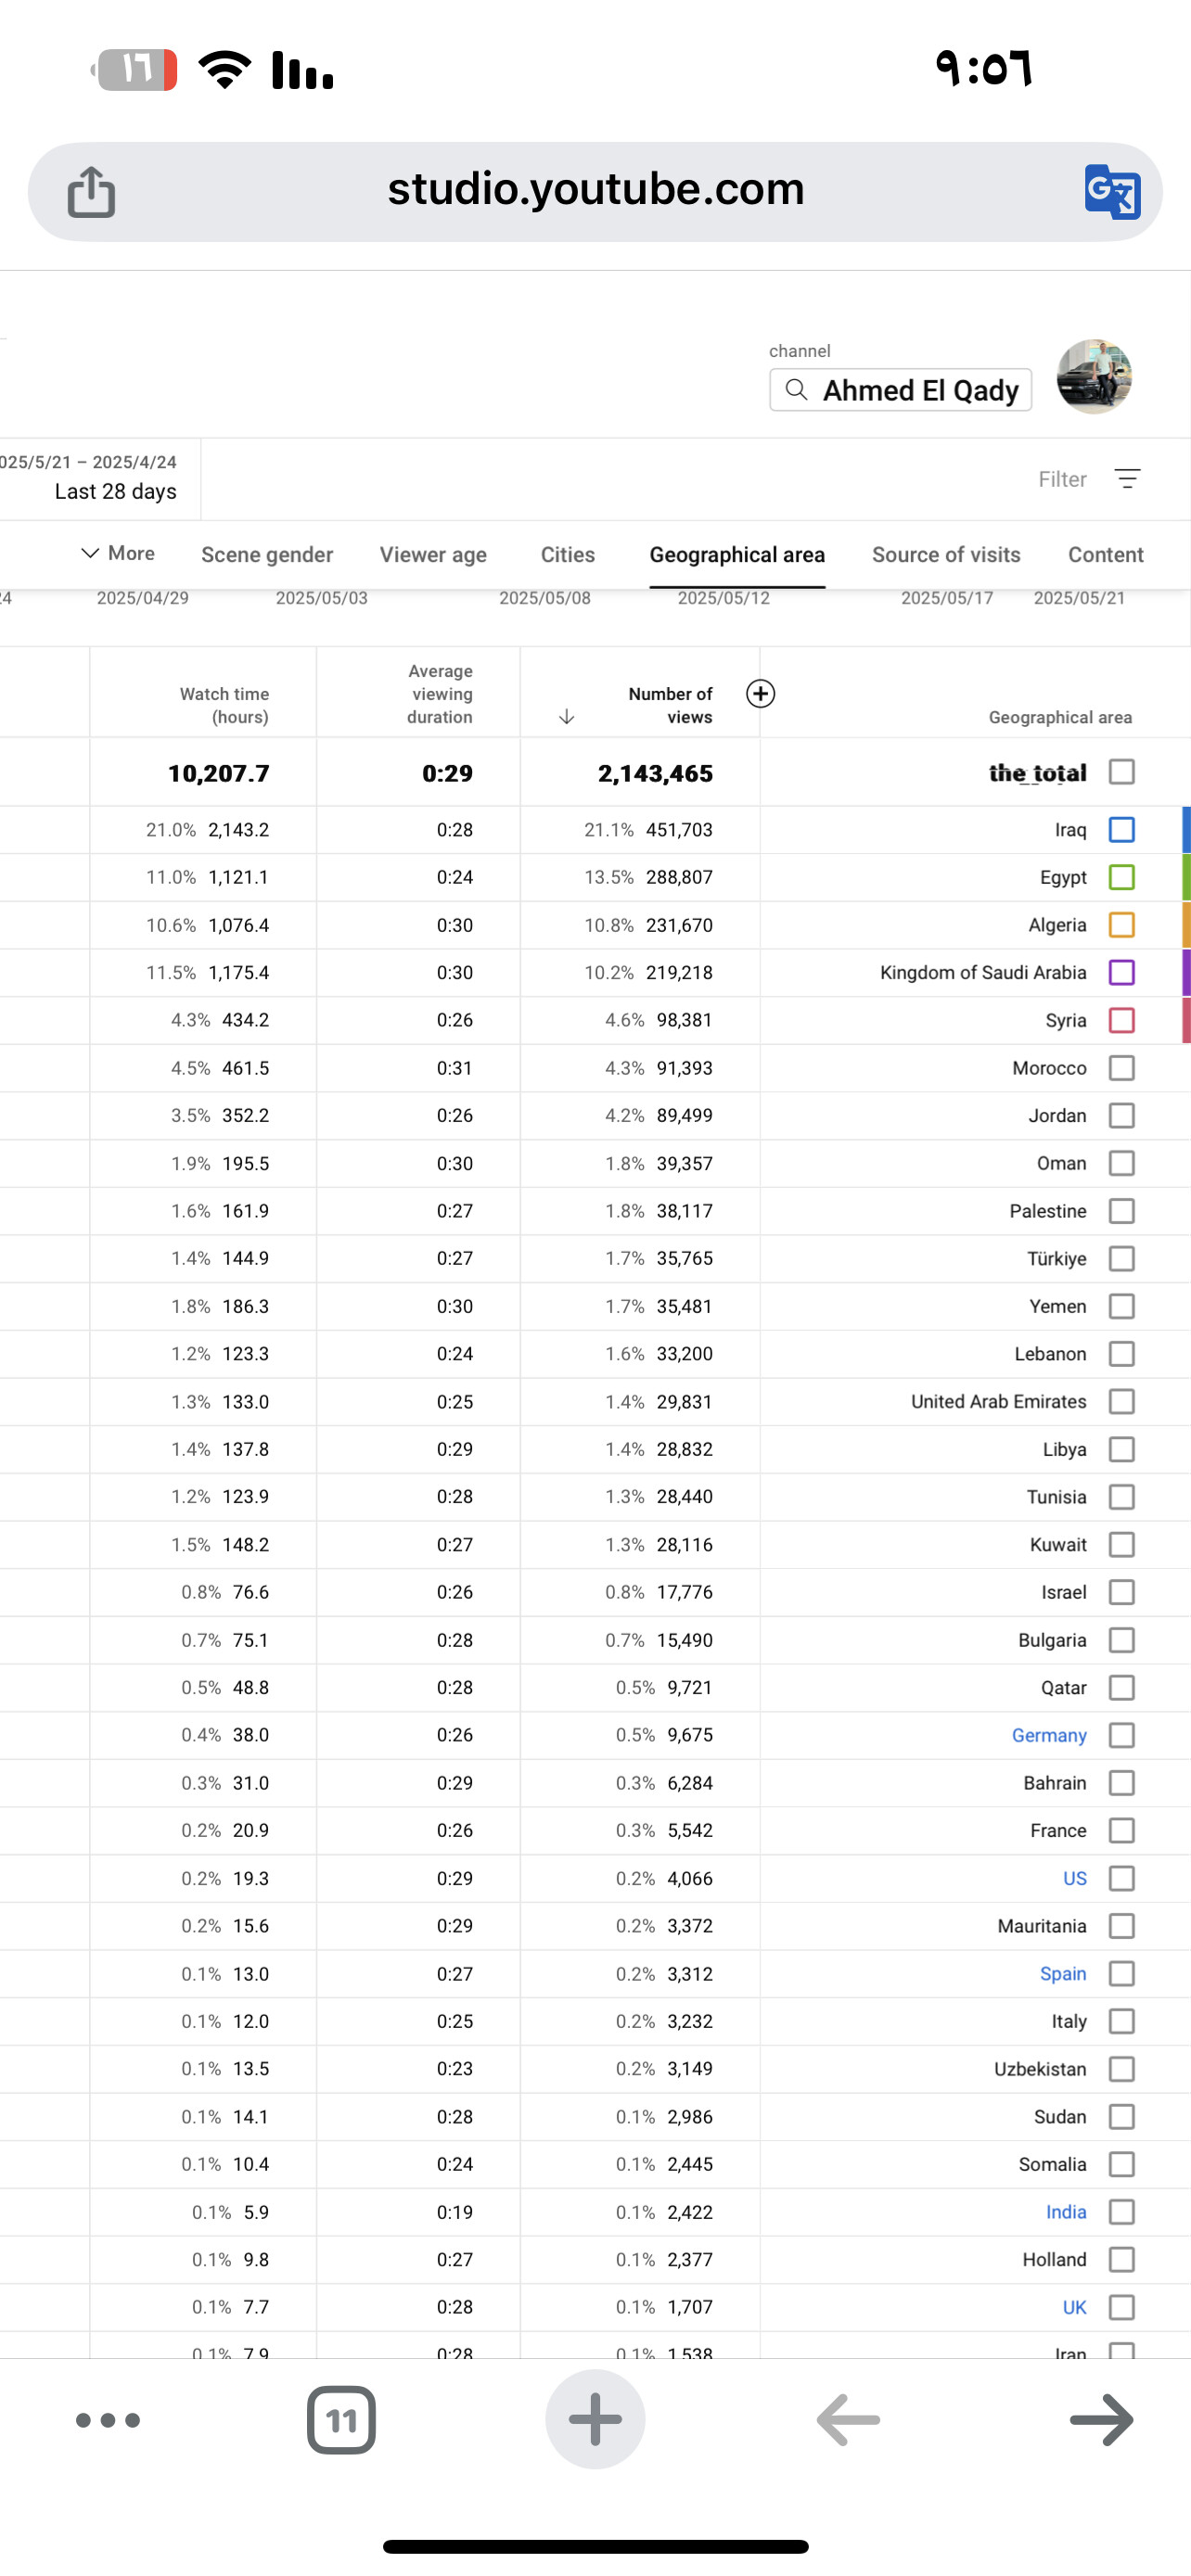Tap the share icon in address bar
Viewport: 1191px width, 2576px height.
(91, 191)
